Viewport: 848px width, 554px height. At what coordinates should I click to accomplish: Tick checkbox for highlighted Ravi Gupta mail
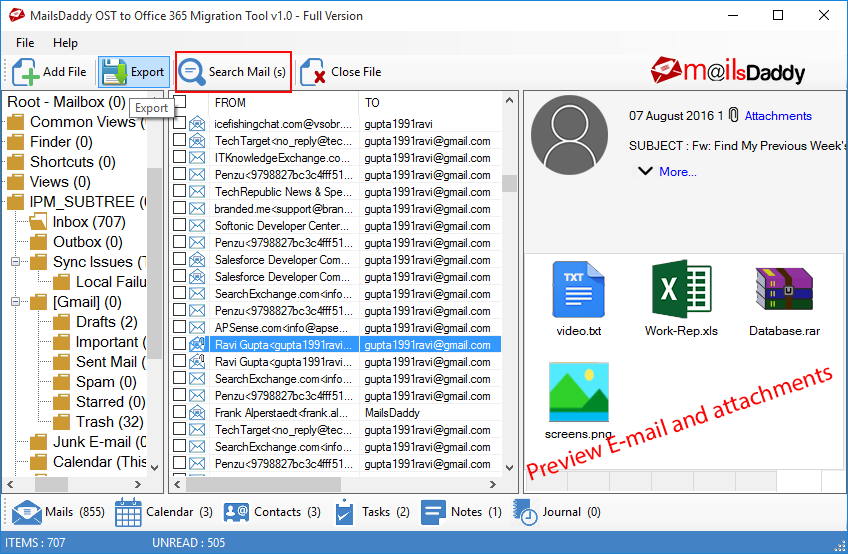click(180, 344)
